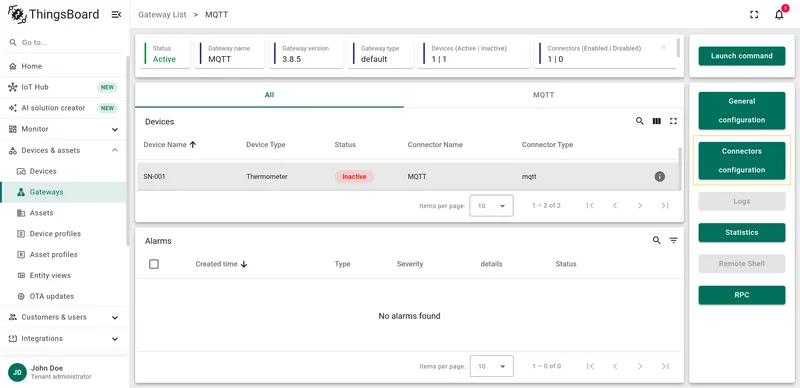Sort alarms by Created time arrow
The width and height of the screenshot is (800, 388).
click(244, 264)
